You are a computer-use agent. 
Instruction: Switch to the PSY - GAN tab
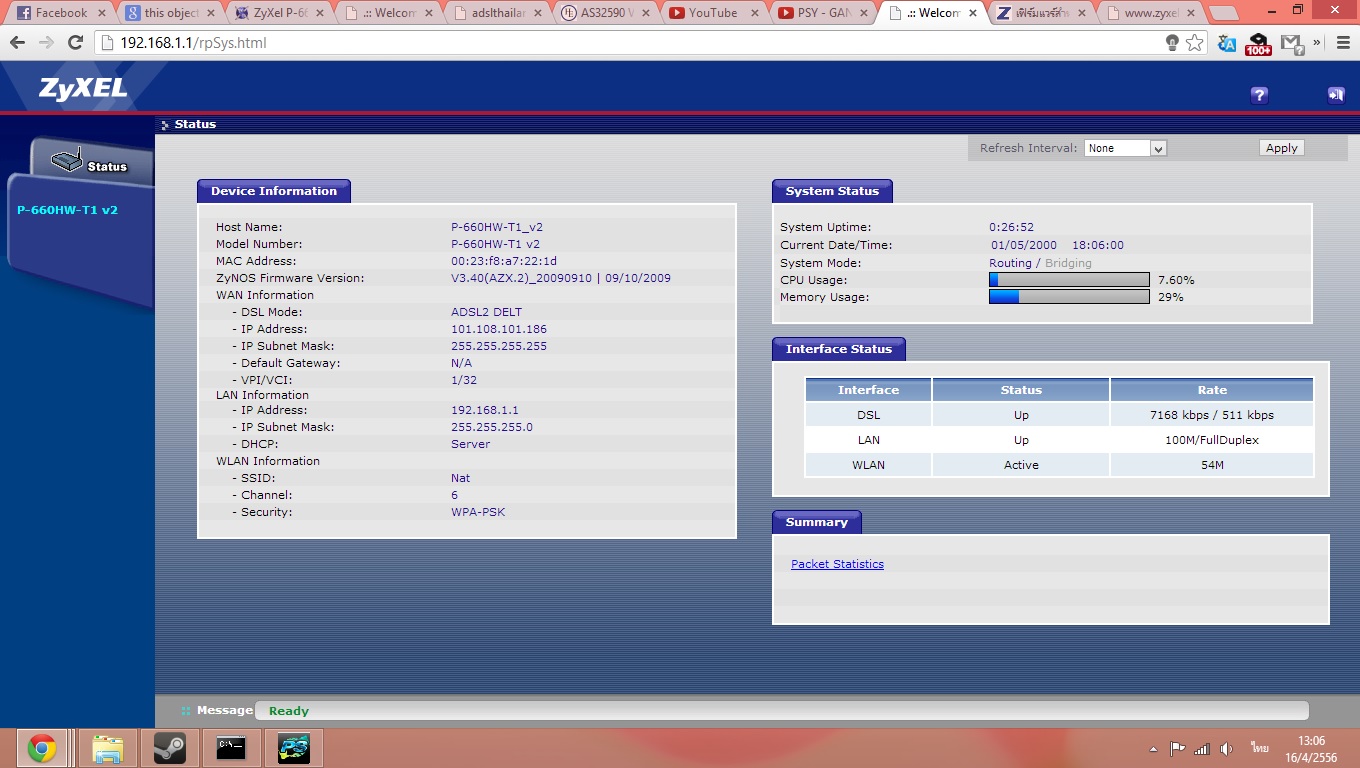825,13
